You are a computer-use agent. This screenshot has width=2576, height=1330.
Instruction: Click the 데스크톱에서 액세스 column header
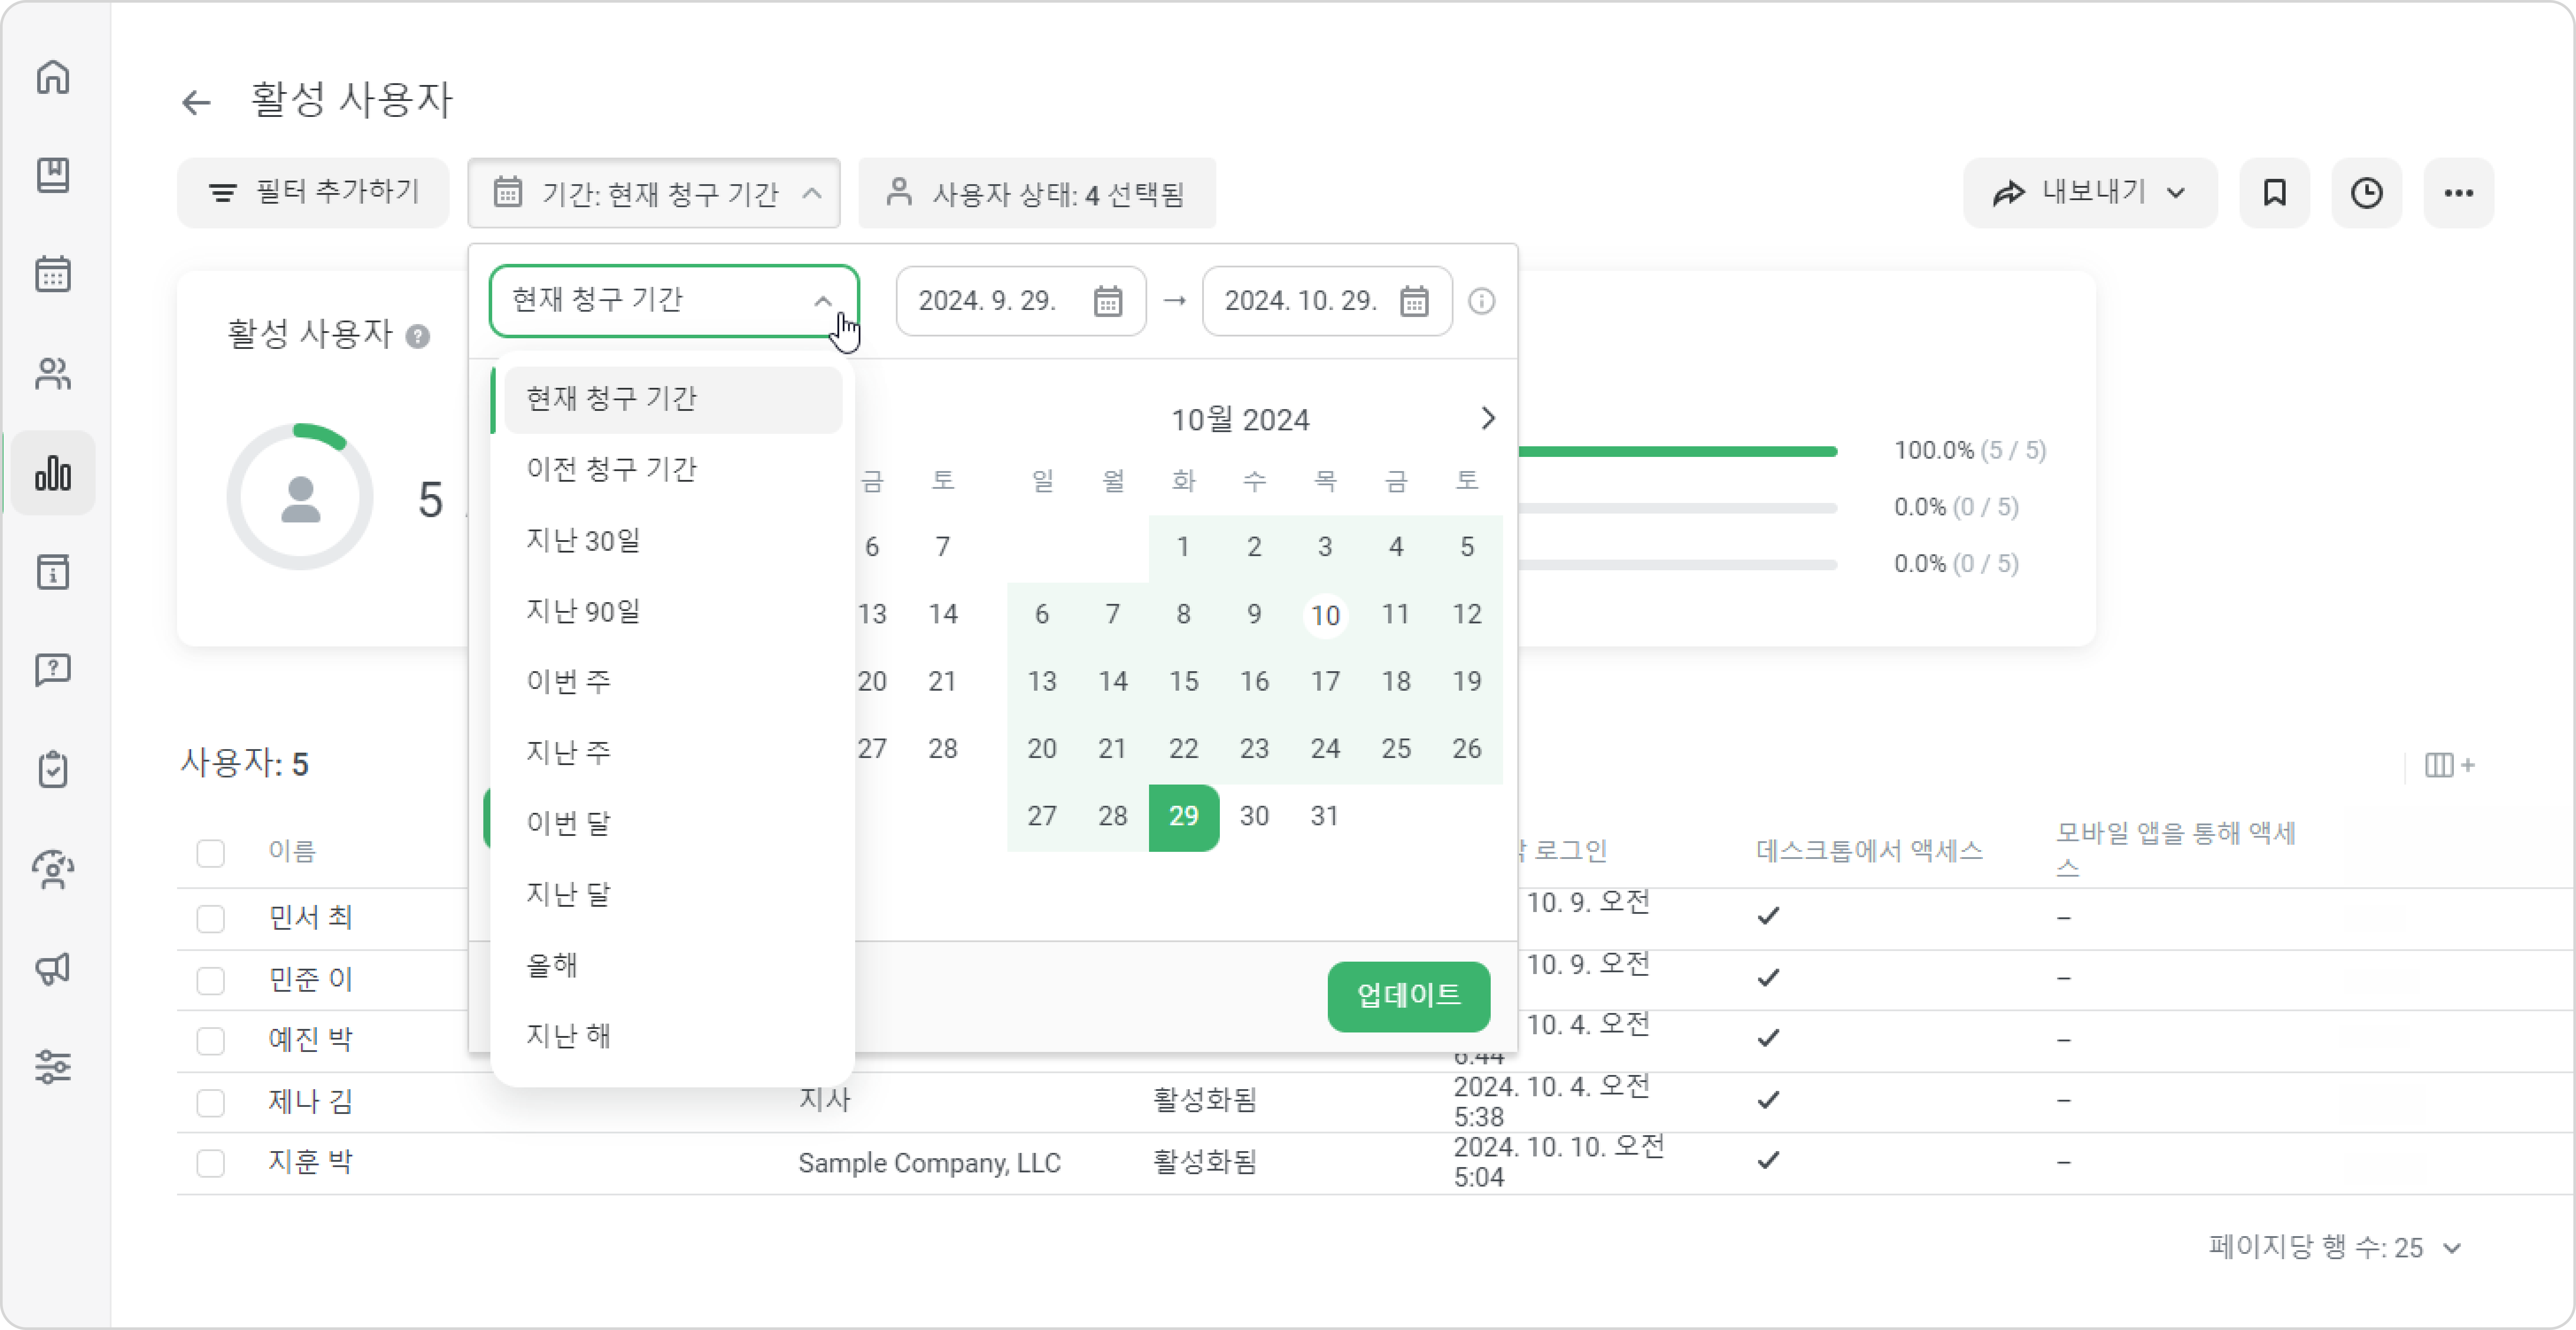1869,852
